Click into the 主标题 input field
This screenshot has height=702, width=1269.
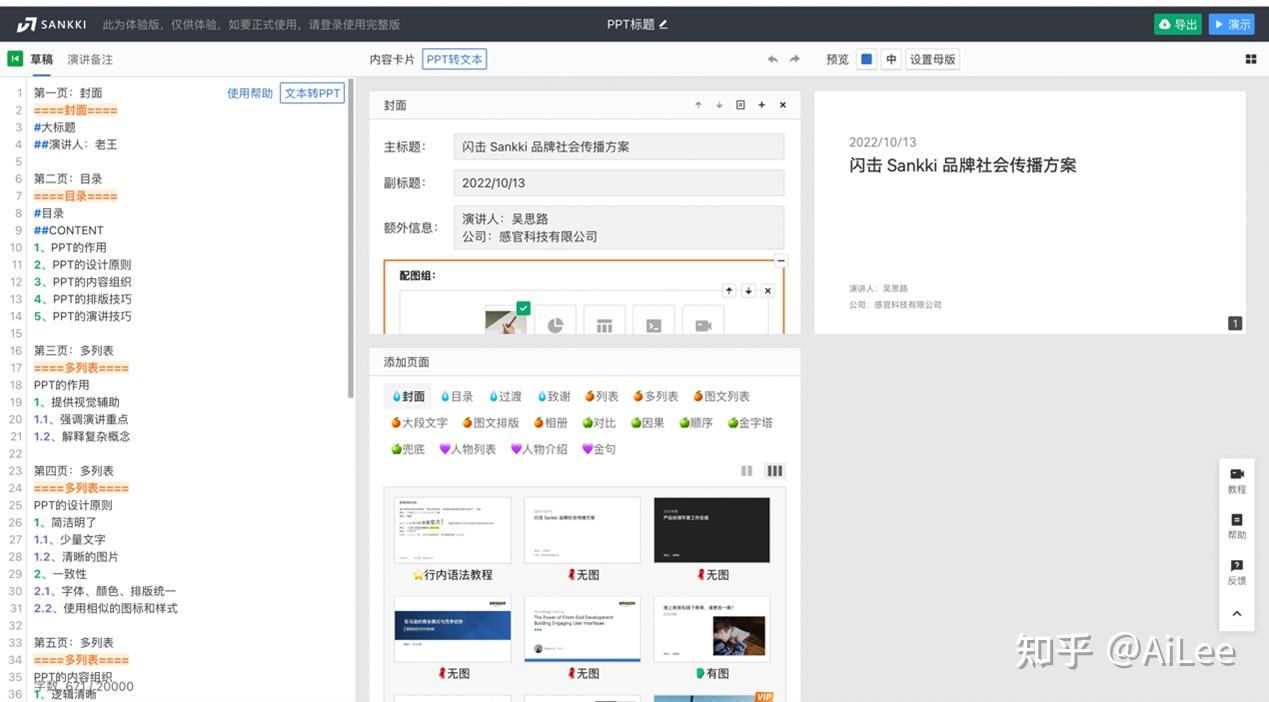click(619, 147)
